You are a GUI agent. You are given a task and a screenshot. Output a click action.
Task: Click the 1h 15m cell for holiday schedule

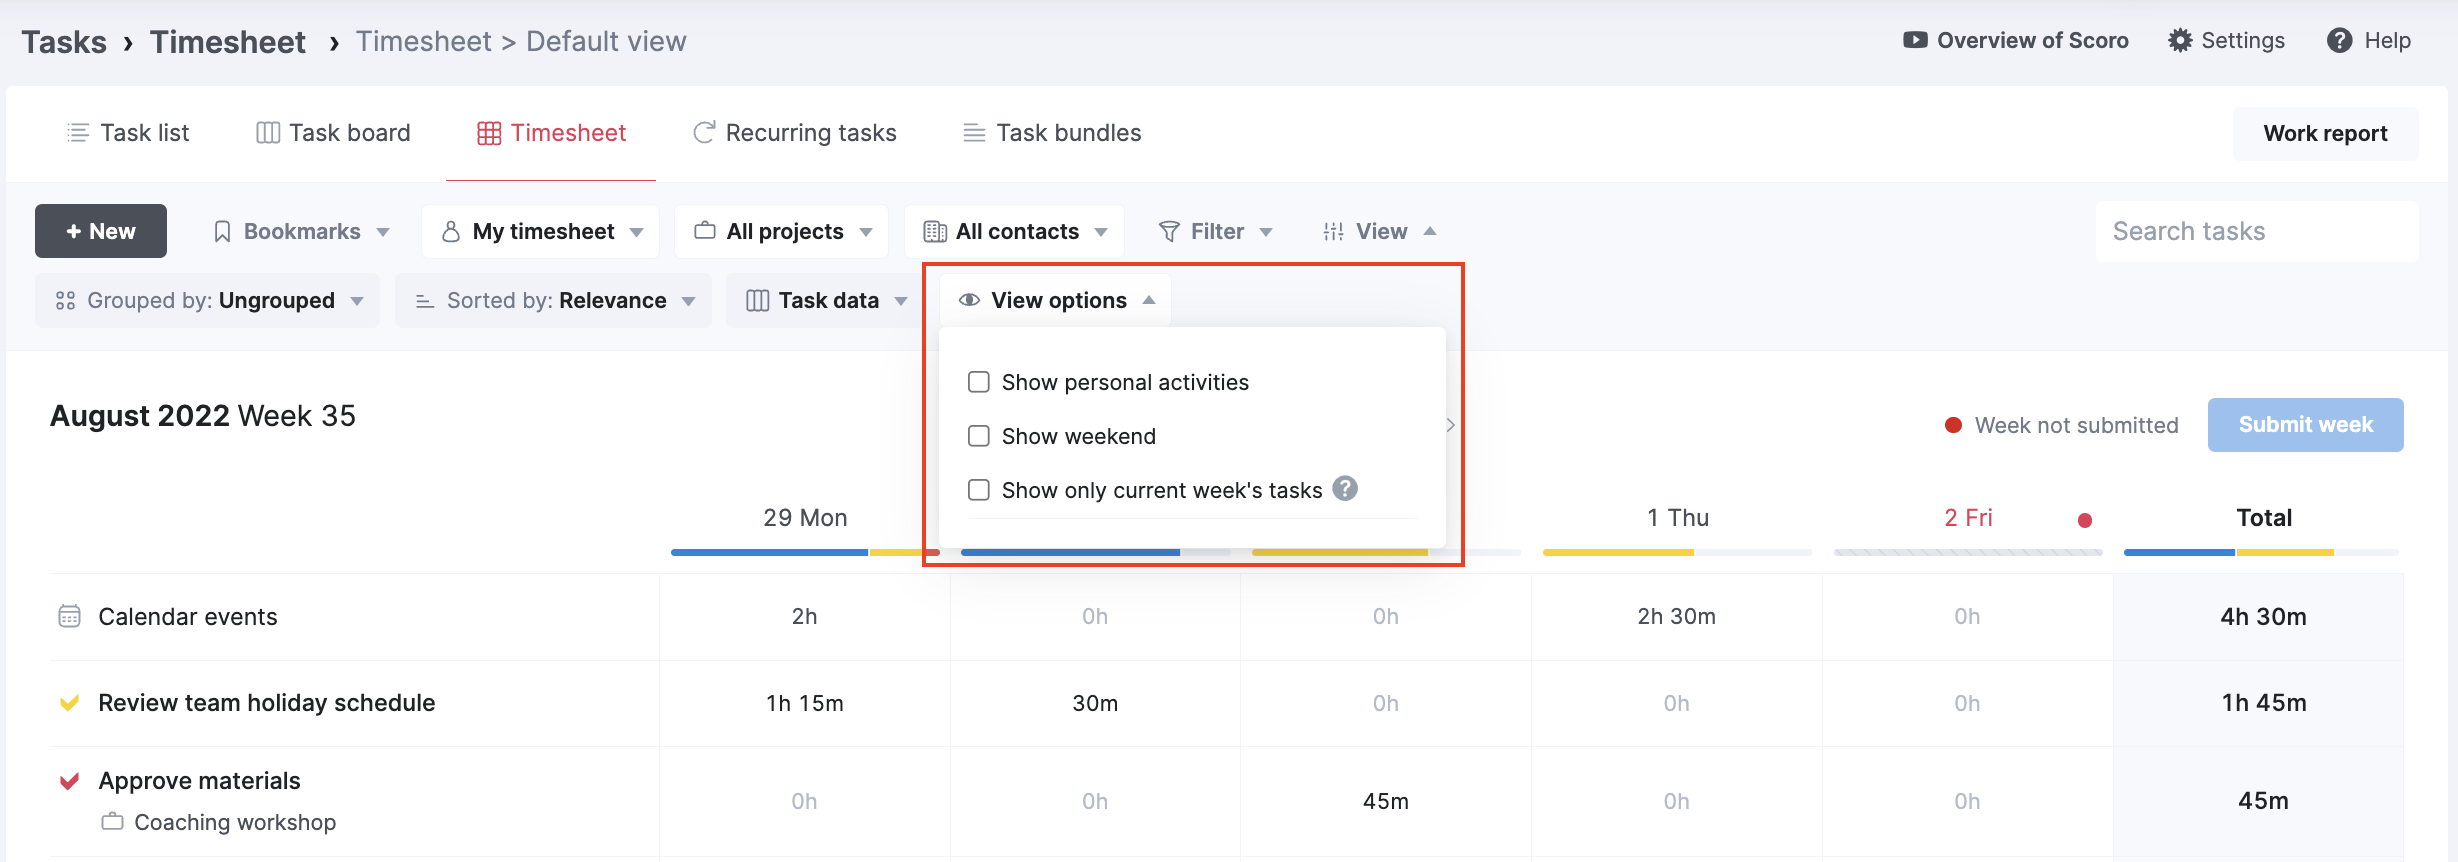(x=805, y=703)
